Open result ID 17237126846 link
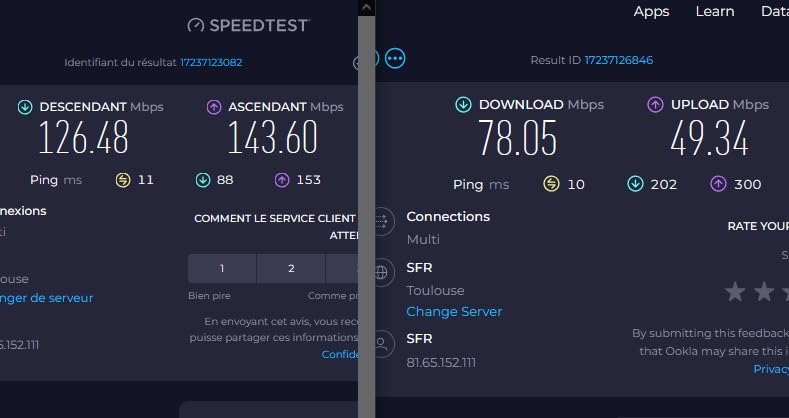This screenshot has width=789, height=418. click(x=618, y=60)
